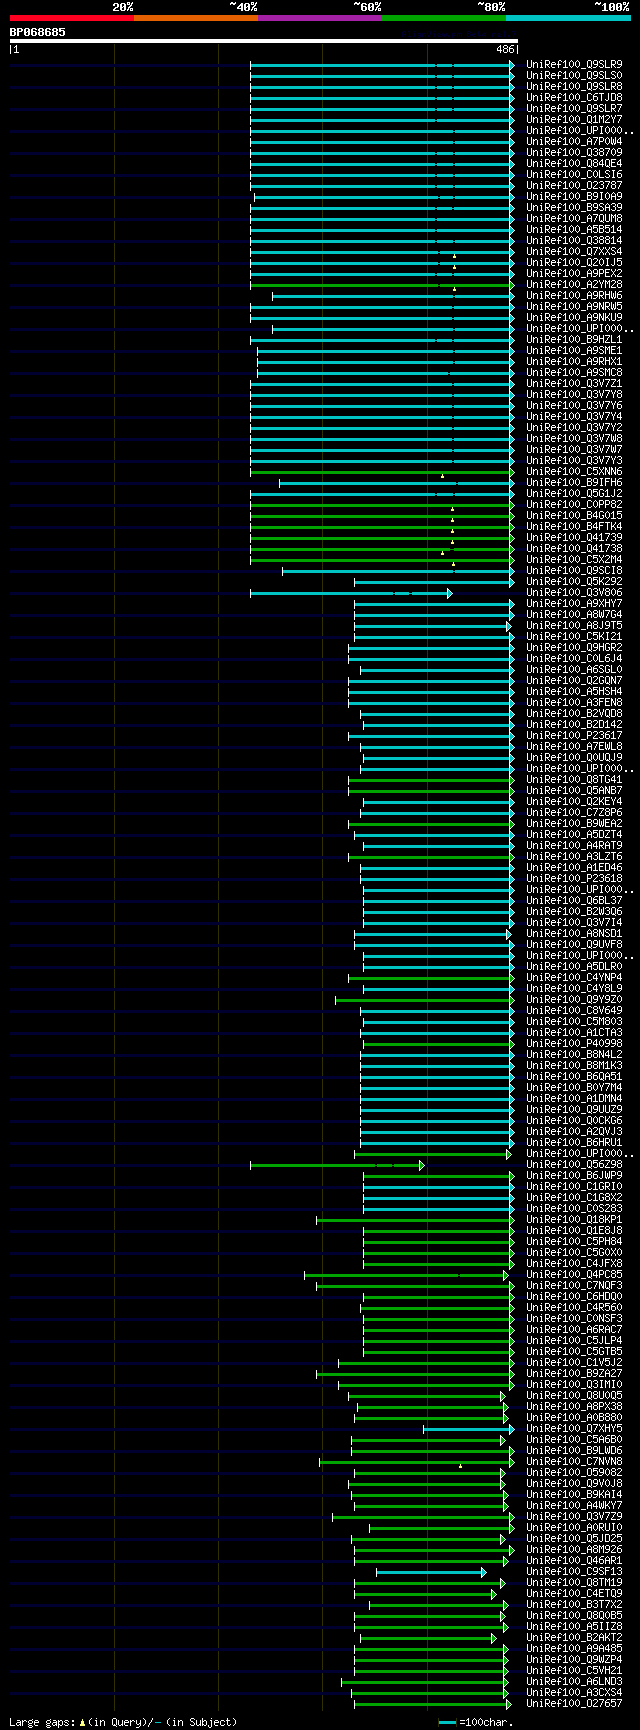Image resolution: width=640 pixels, height=1730 pixels.
Task: Click the cyan alignment bar for Q7XHY5
Action: (x=469, y=1429)
